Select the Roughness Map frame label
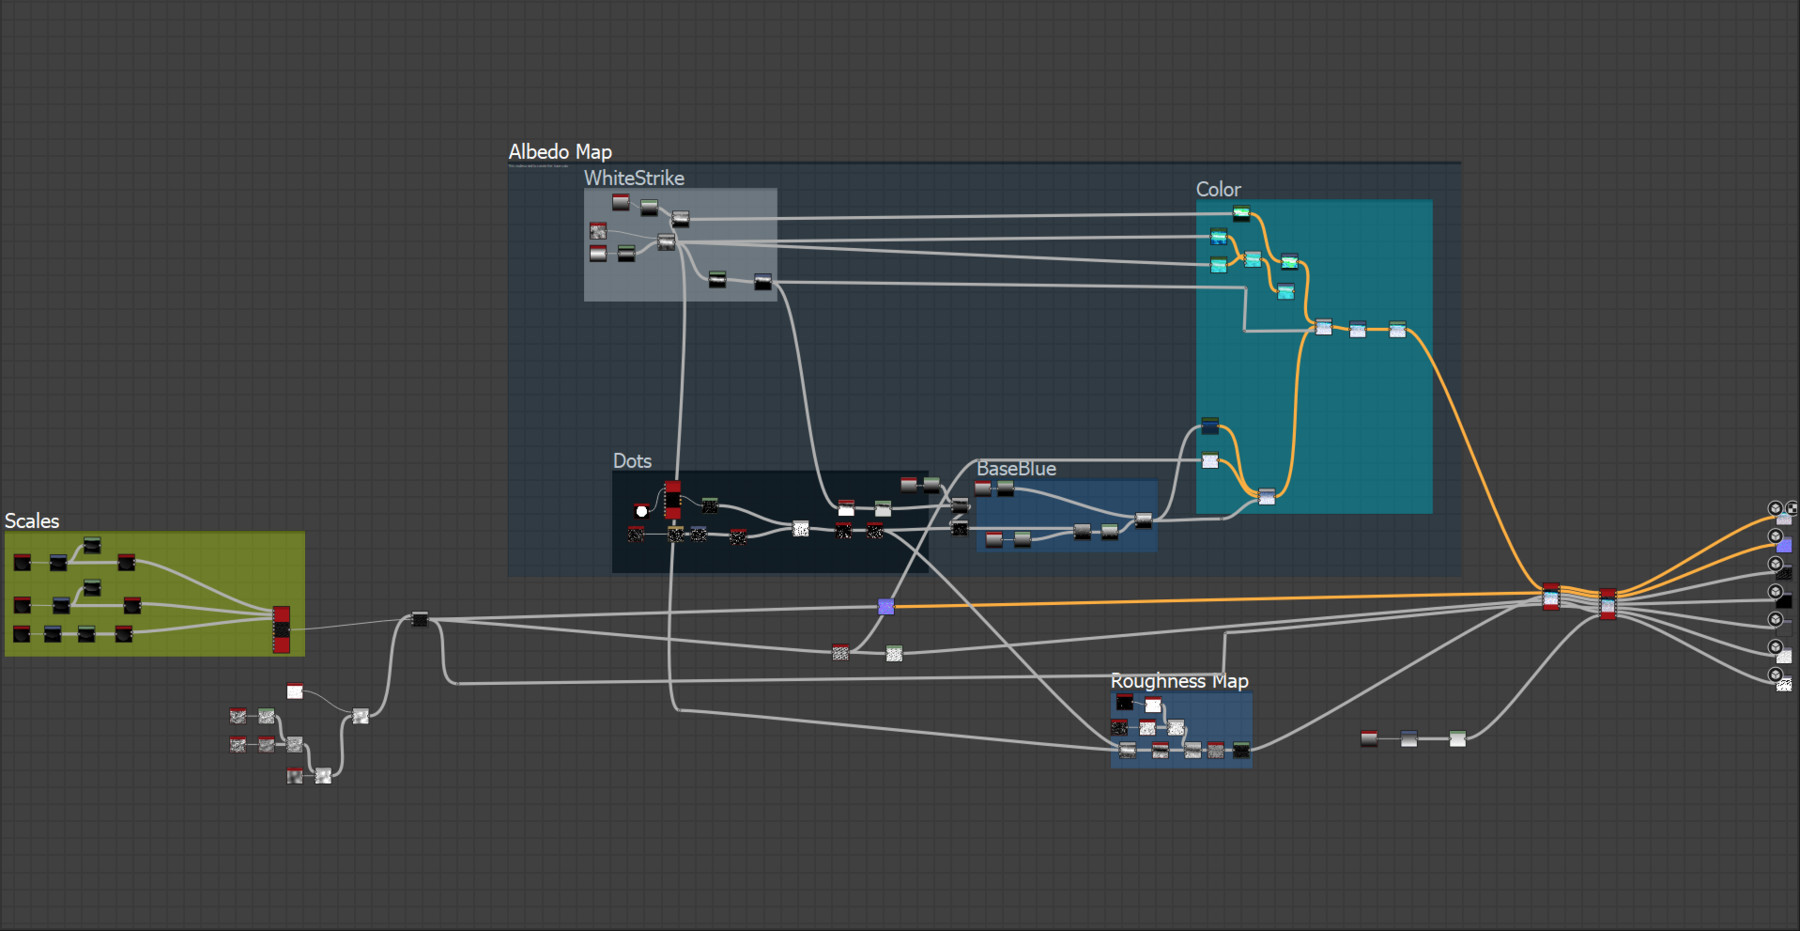Viewport: 1800px width, 931px height. point(1179,681)
